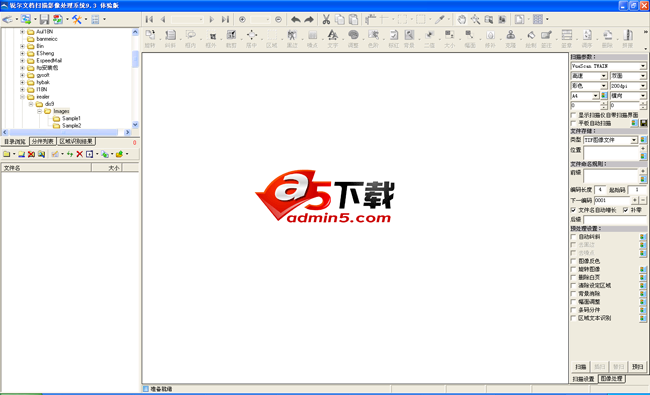Click the zoom in plus icon
The height and width of the screenshot is (395, 650).
[x=243, y=19]
